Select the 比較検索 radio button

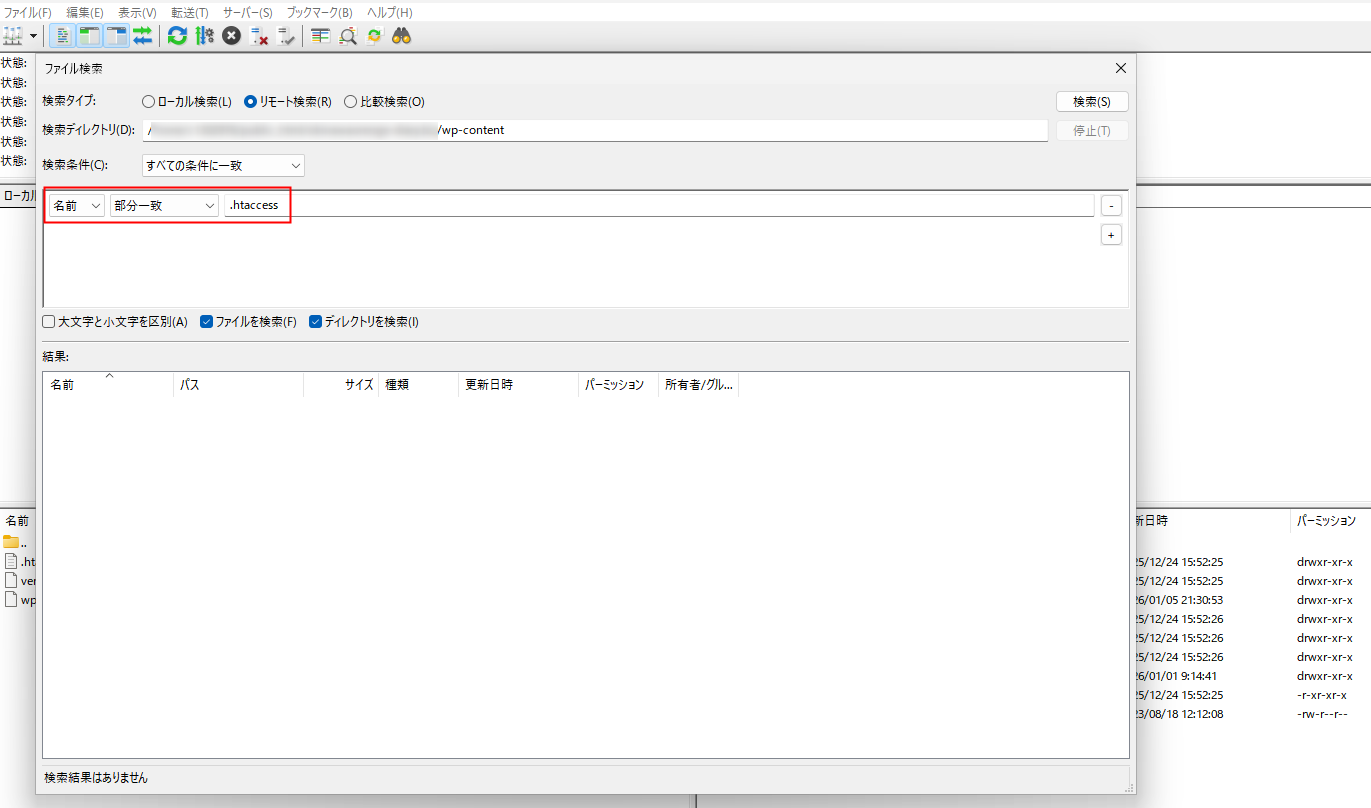(x=351, y=100)
